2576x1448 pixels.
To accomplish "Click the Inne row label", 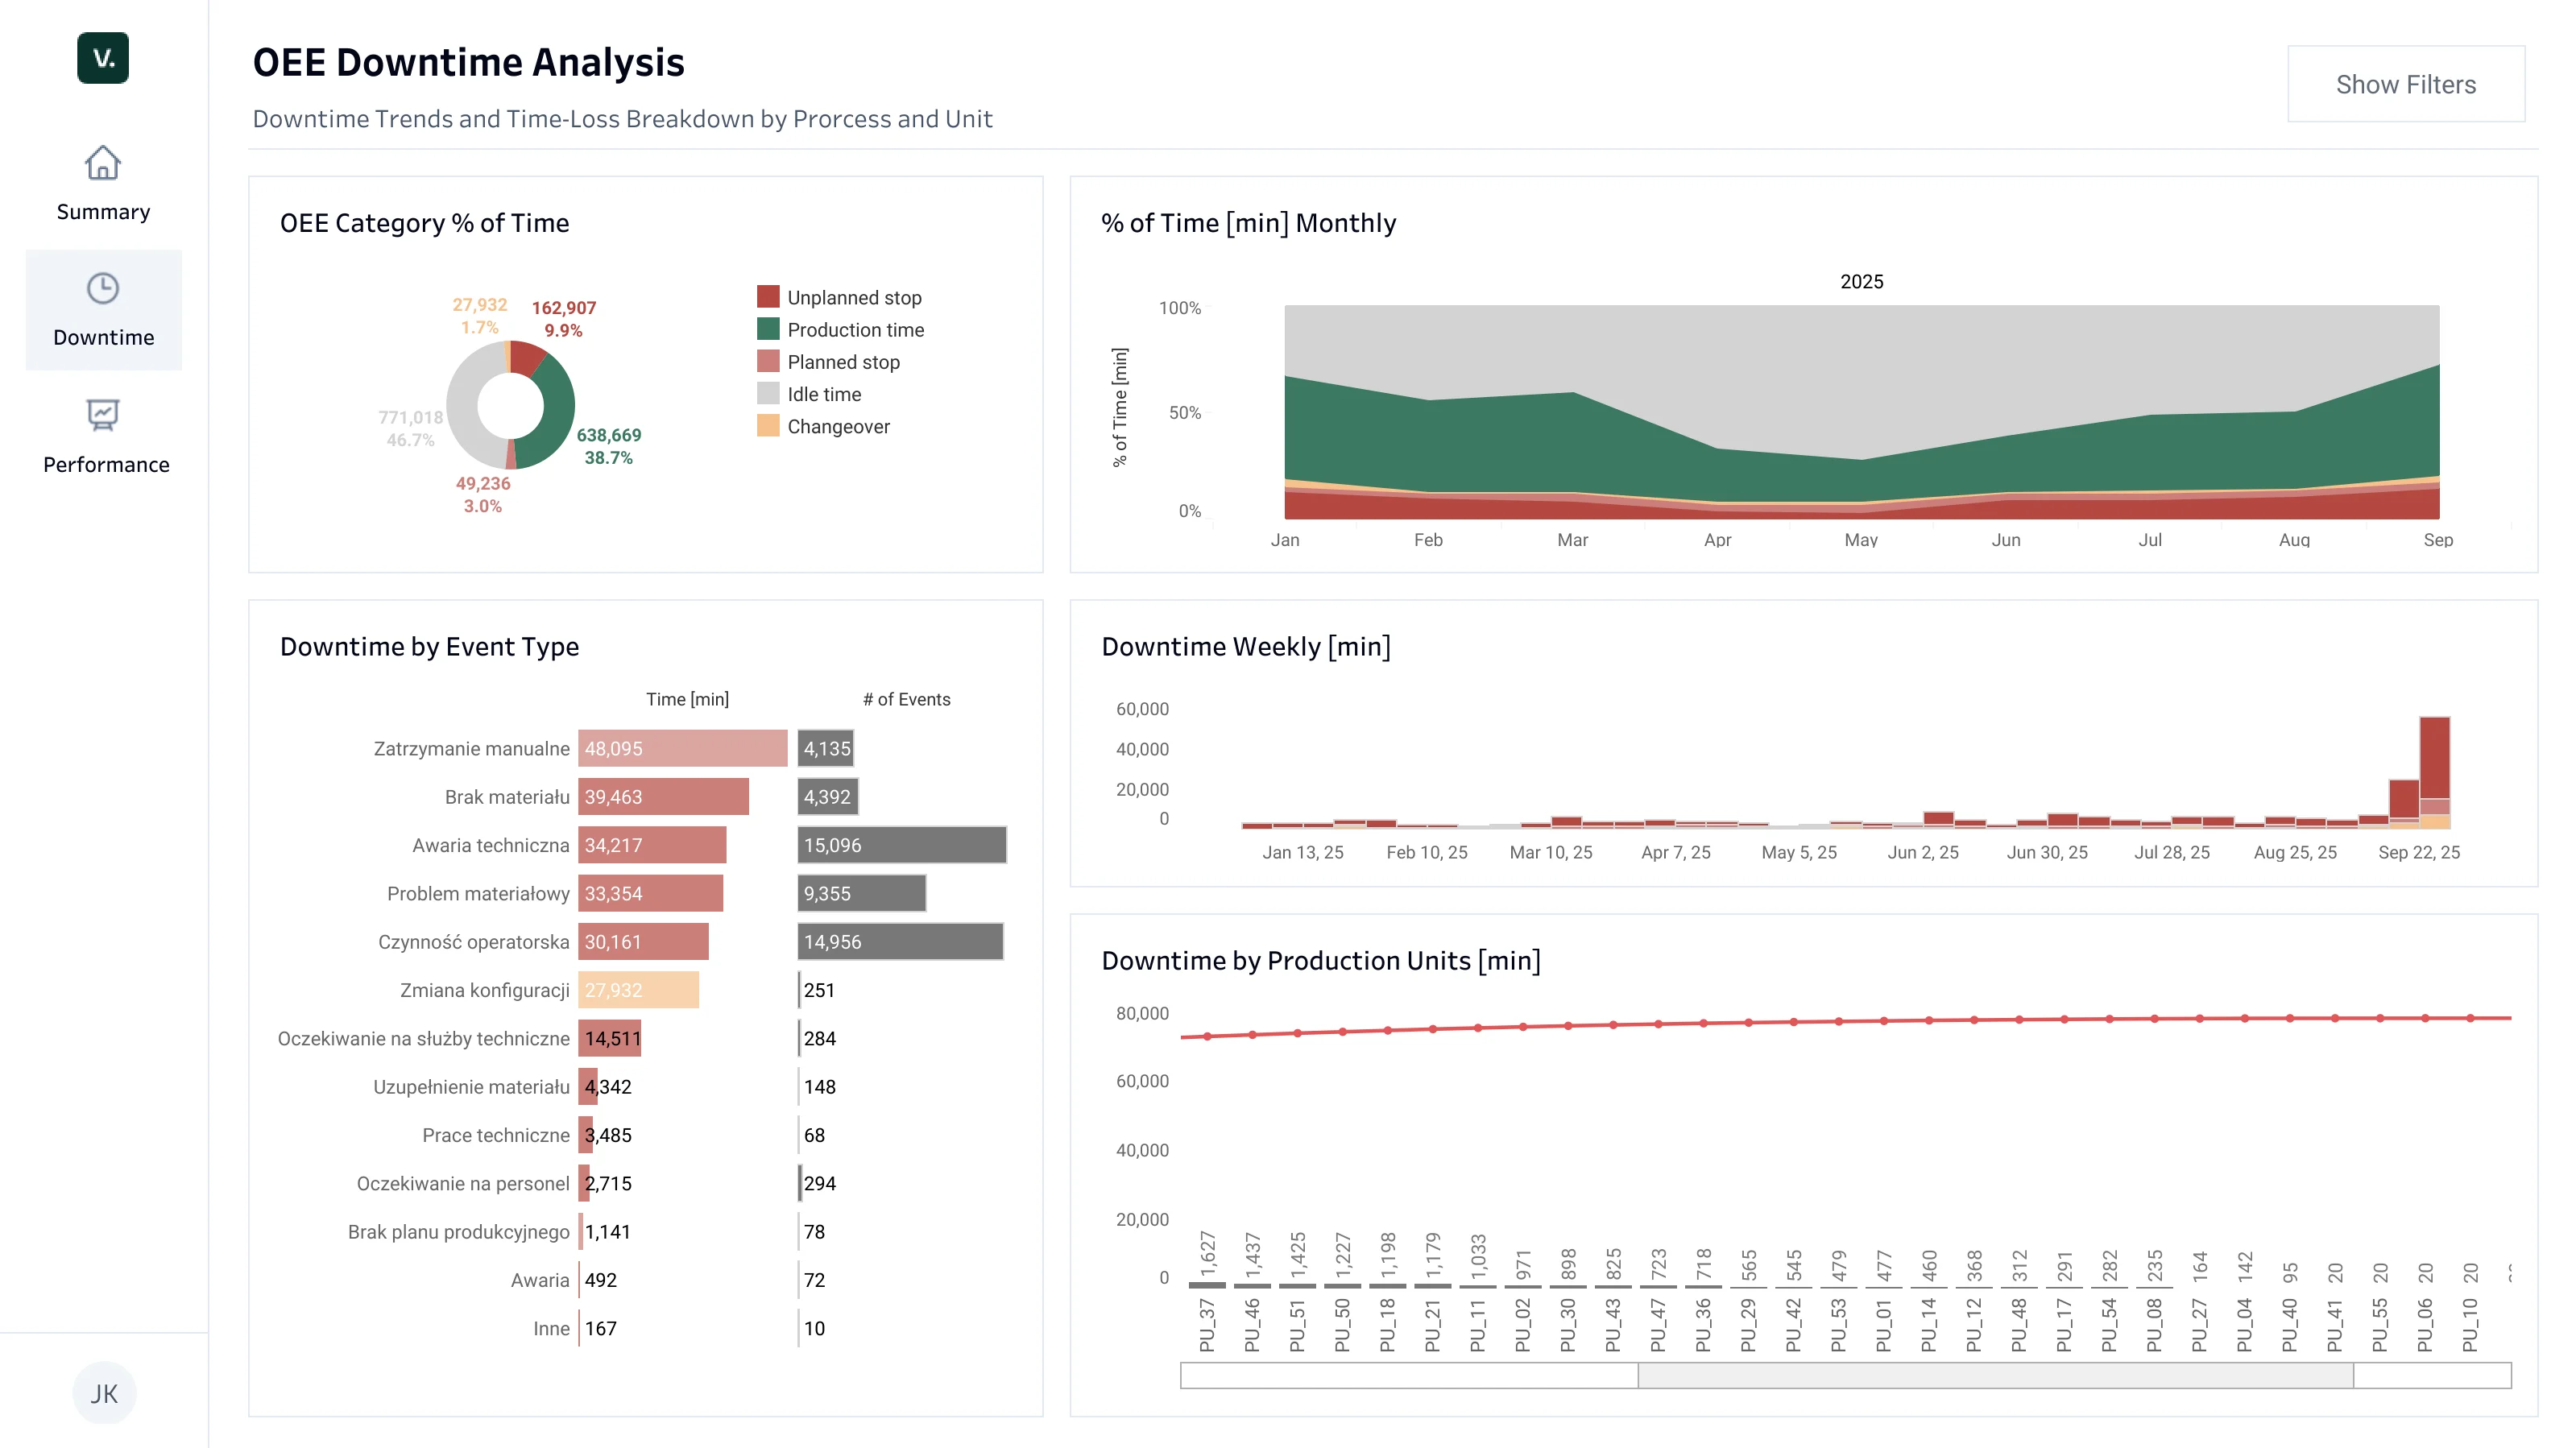I will 551,1328.
